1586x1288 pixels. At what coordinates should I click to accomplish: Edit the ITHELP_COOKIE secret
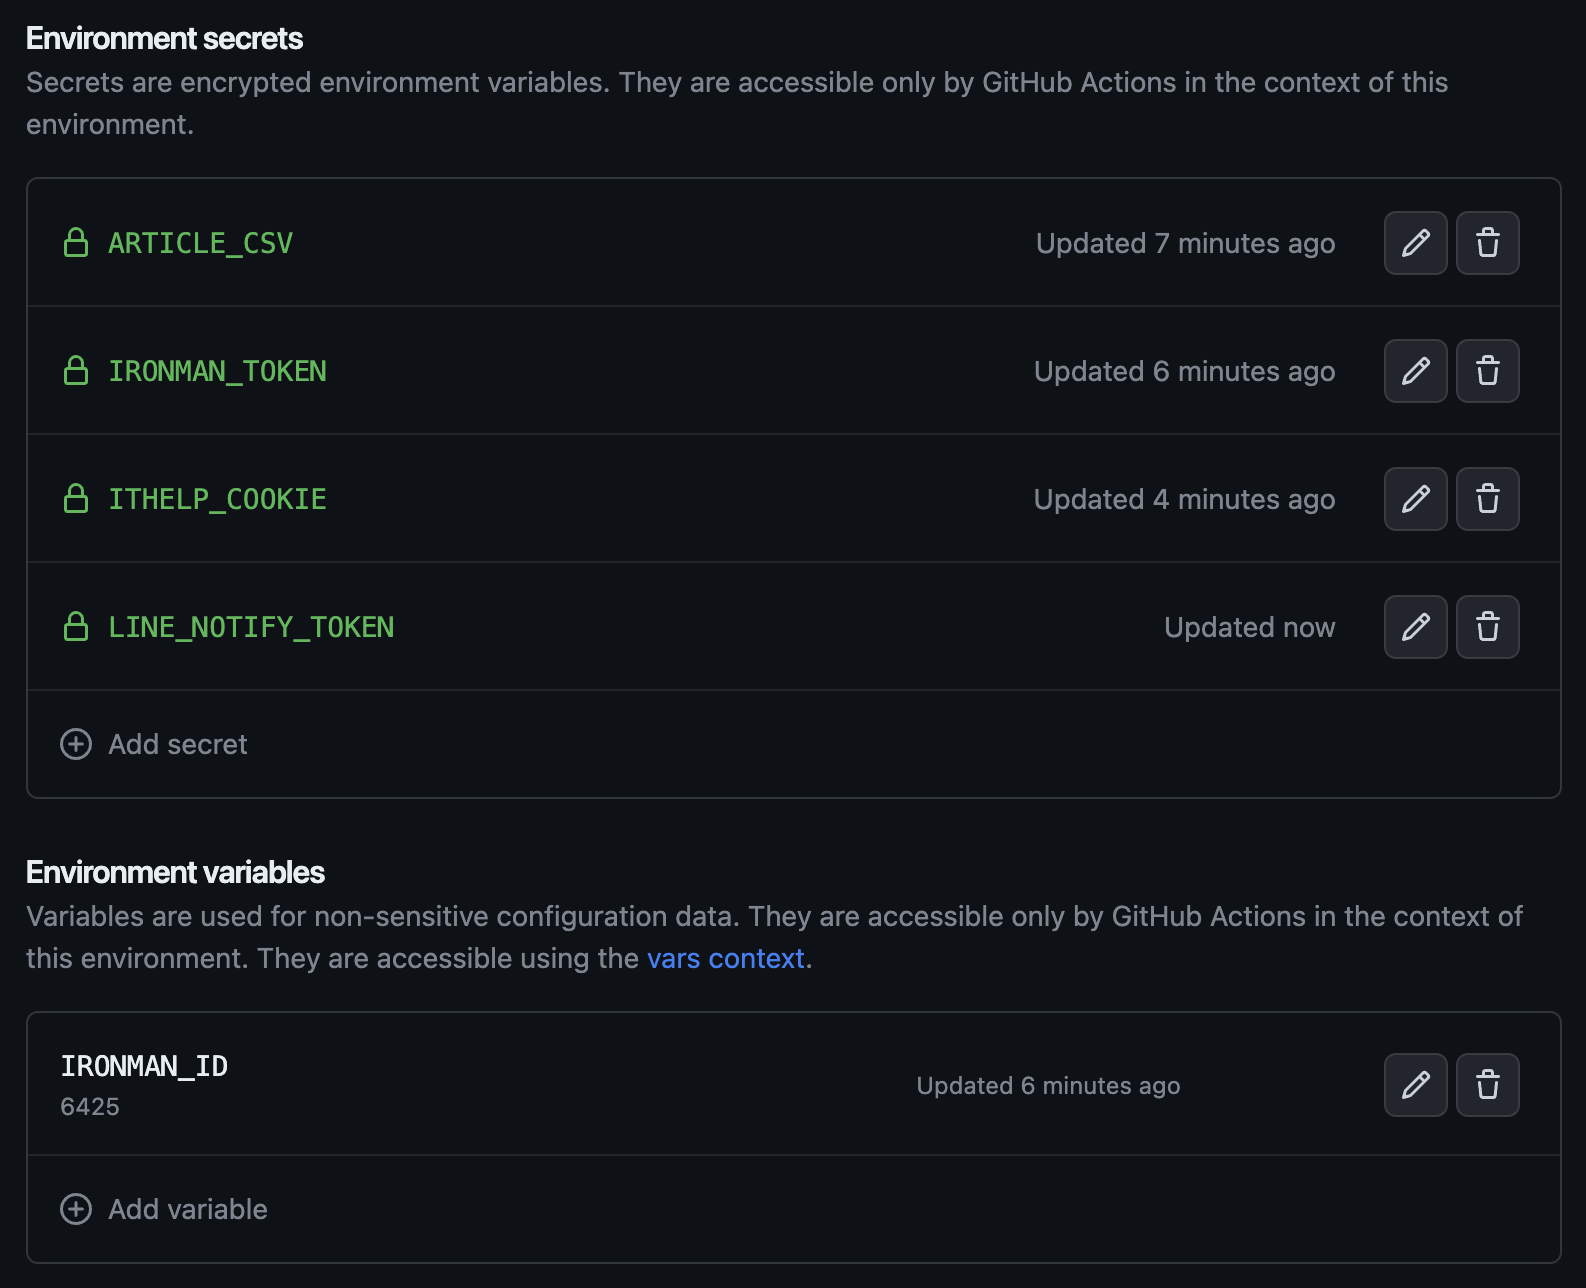click(x=1415, y=499)
